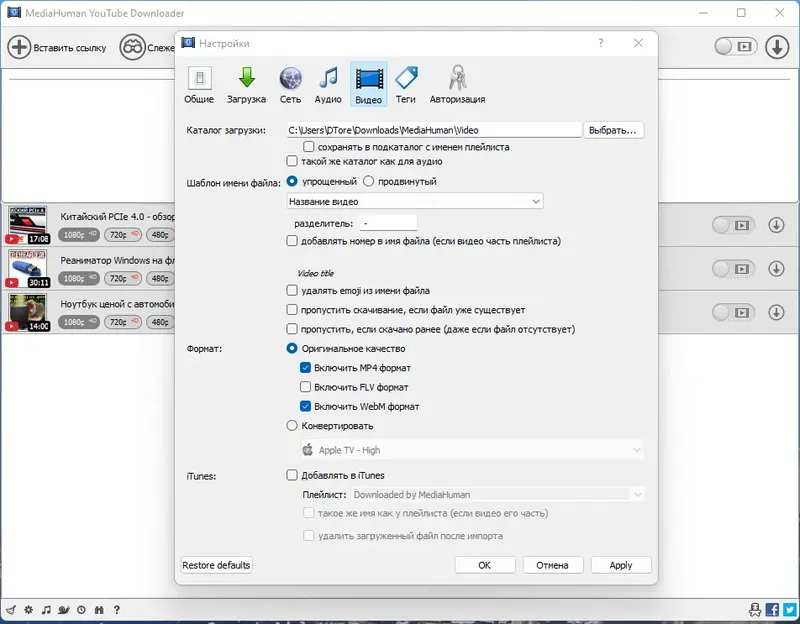Switch to the Теги settings tab
The width and height of the screenshot is (800, 624).
406,85
